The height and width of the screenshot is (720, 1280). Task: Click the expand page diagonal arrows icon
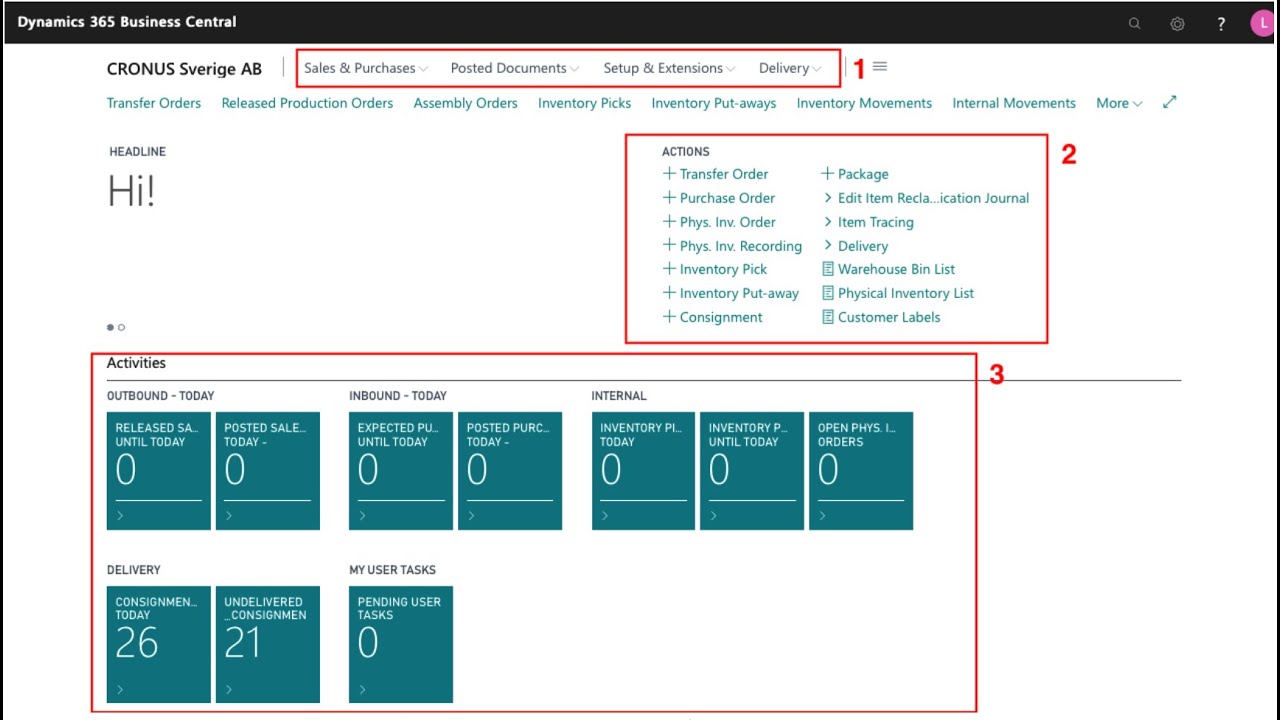tap(1170, 102)
